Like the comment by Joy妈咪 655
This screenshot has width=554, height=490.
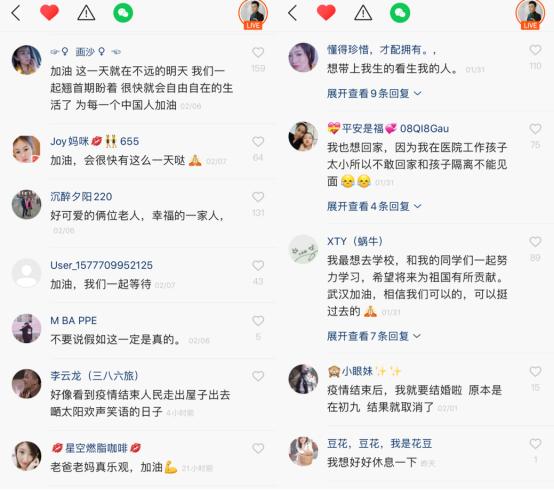click(258, 142)
